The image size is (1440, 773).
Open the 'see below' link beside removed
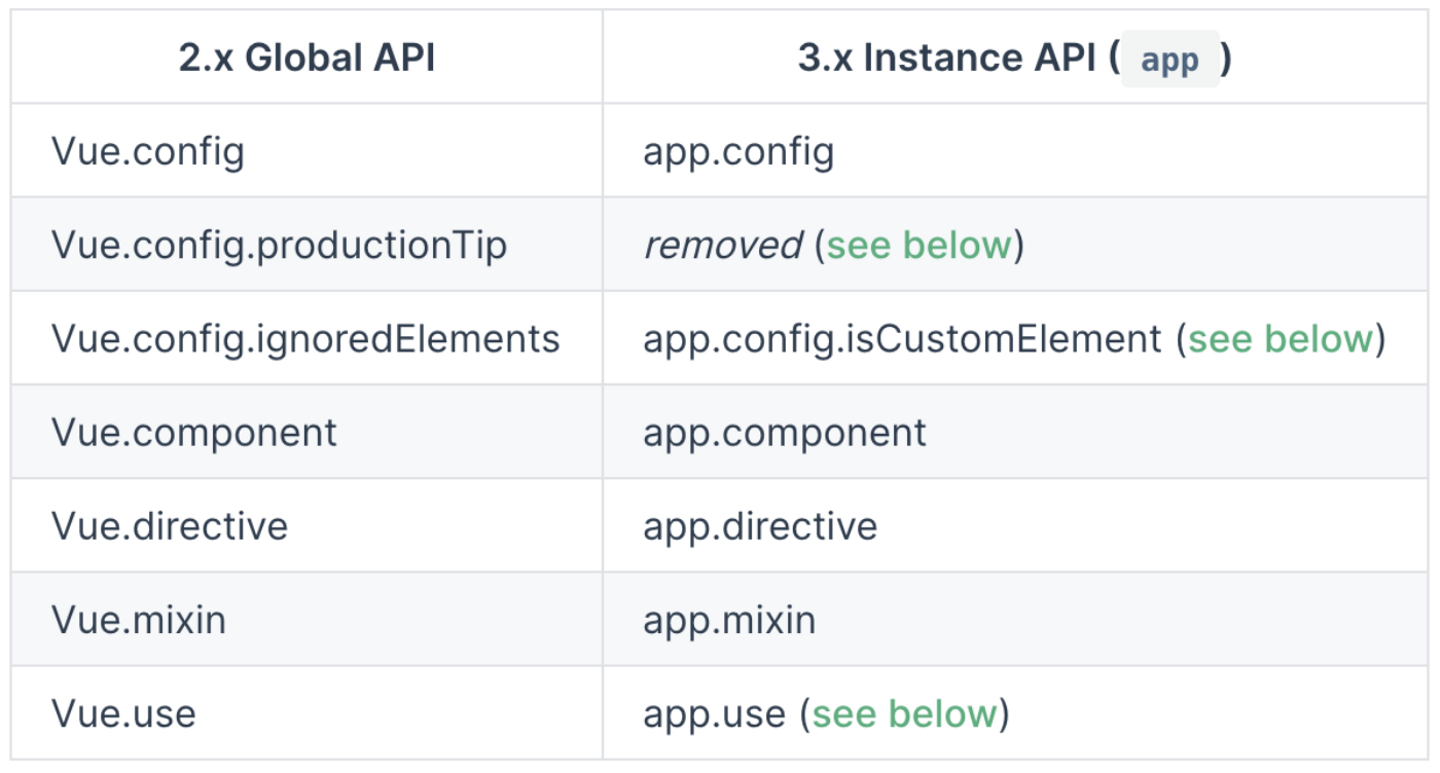coord(918,245)
